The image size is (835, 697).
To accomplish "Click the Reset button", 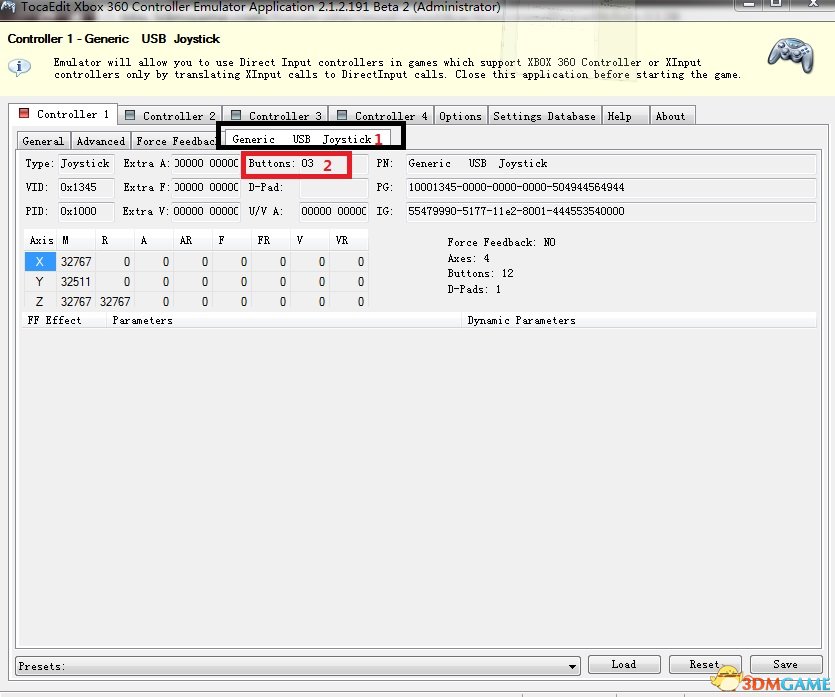I will click(x=705, y=664).
